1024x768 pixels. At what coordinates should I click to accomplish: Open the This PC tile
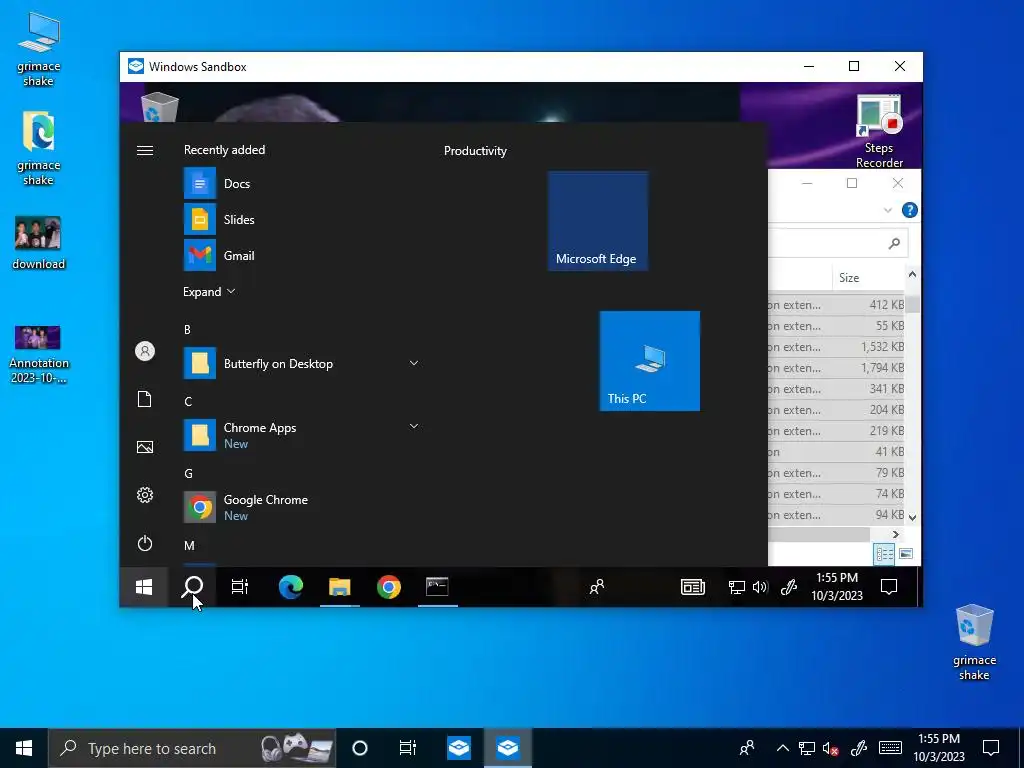pyautogui.click(x=650, y=360)
